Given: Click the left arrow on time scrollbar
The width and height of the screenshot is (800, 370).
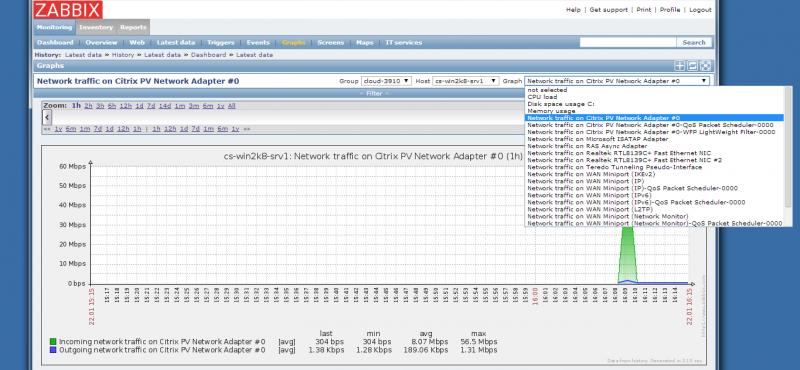Looking at the screenshot, I should [x=47, y=117].
